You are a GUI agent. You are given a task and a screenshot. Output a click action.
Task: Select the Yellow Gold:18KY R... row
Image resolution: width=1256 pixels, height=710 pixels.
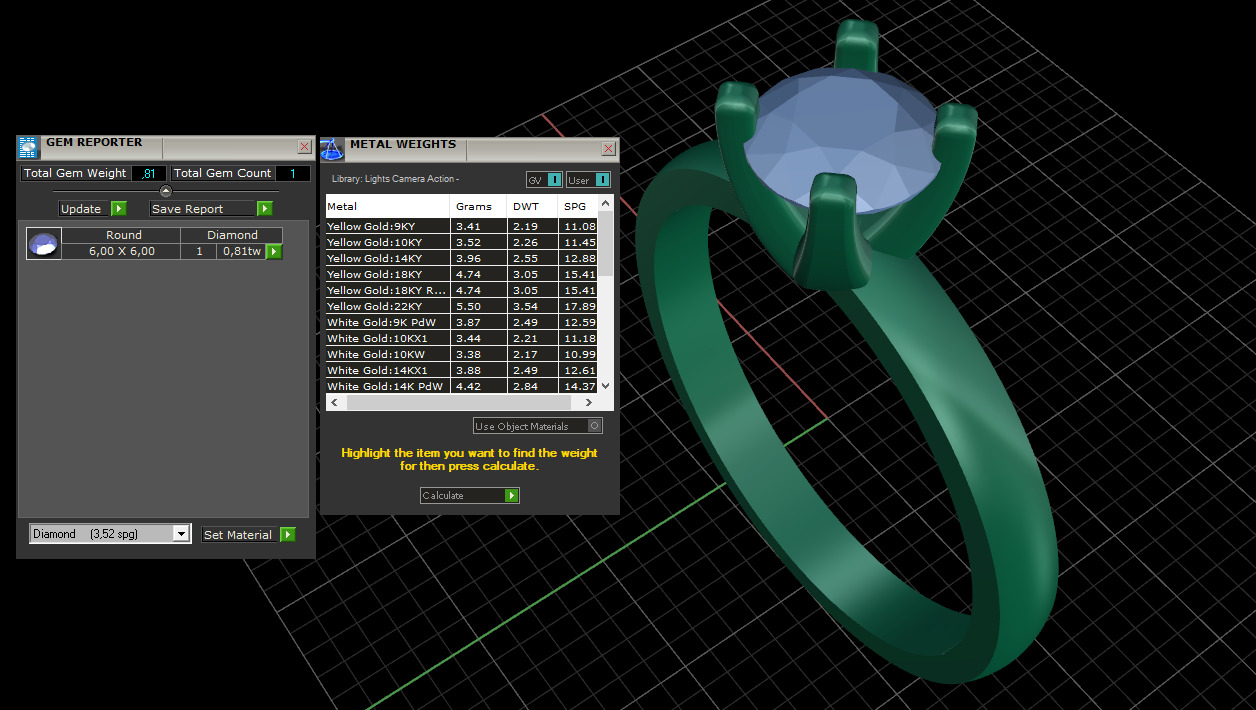coord(461,290)
